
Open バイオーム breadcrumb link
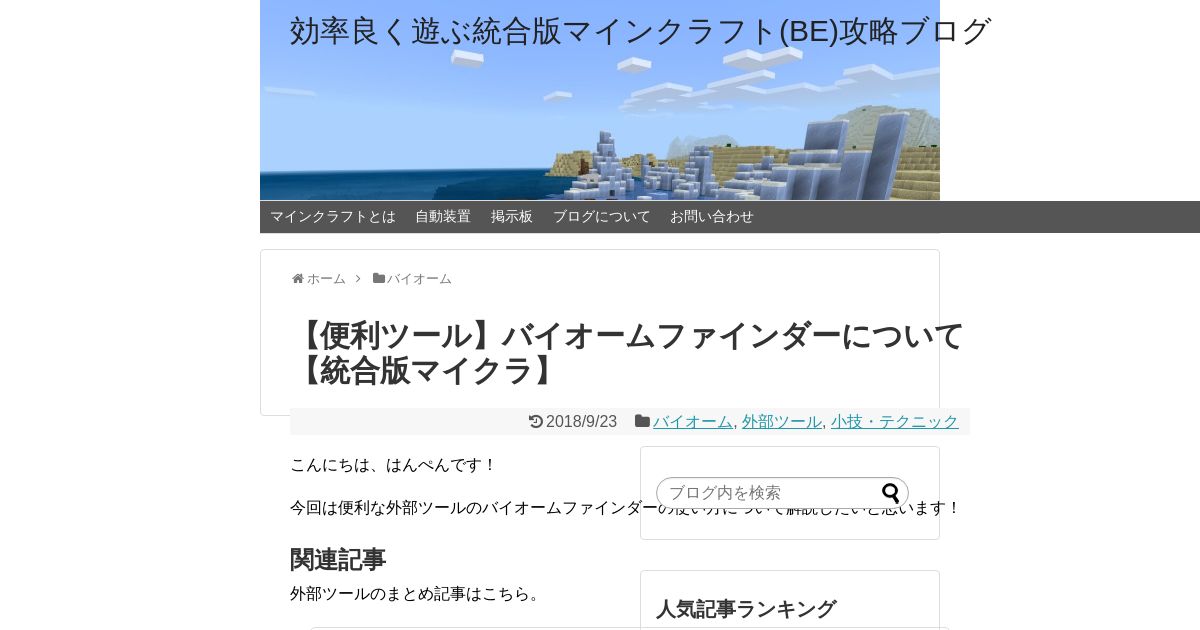point(419,279)
